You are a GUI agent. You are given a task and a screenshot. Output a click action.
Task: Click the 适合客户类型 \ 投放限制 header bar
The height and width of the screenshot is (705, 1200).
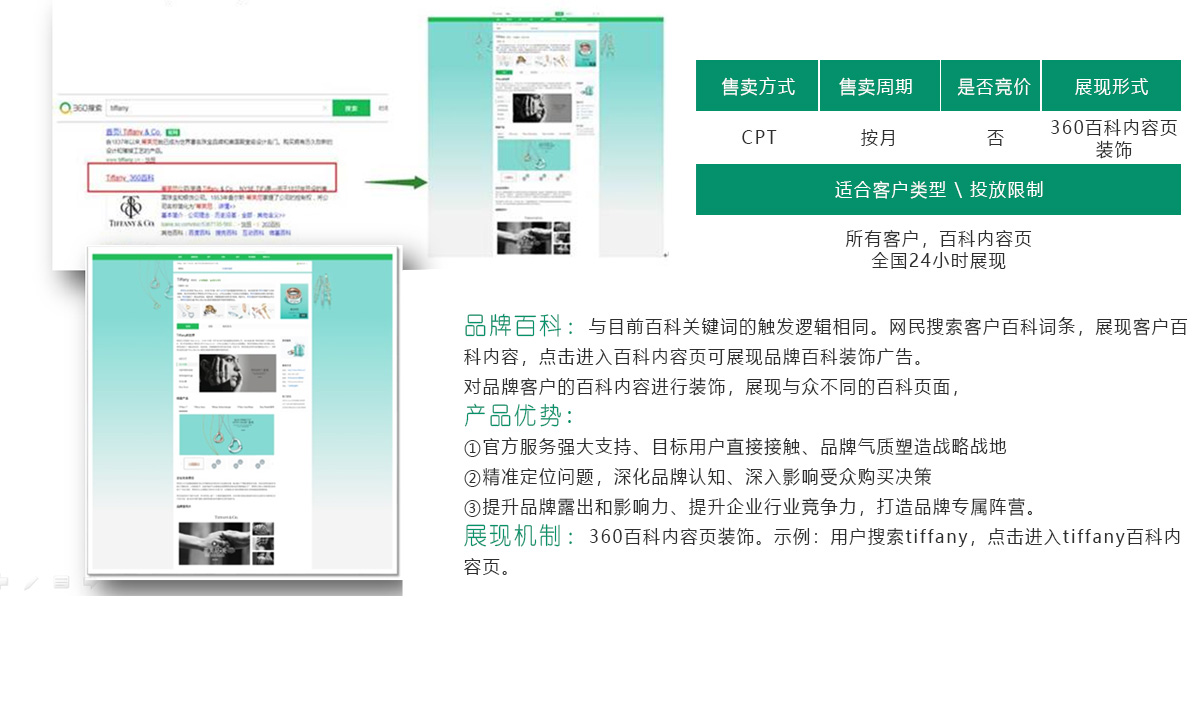click(938, 189)
